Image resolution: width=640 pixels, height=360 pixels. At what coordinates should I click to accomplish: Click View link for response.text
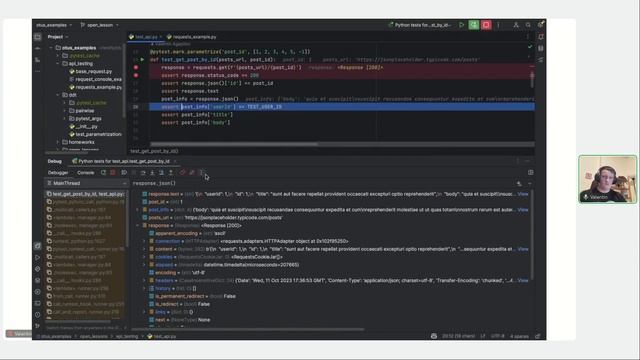tap(523, 194)
